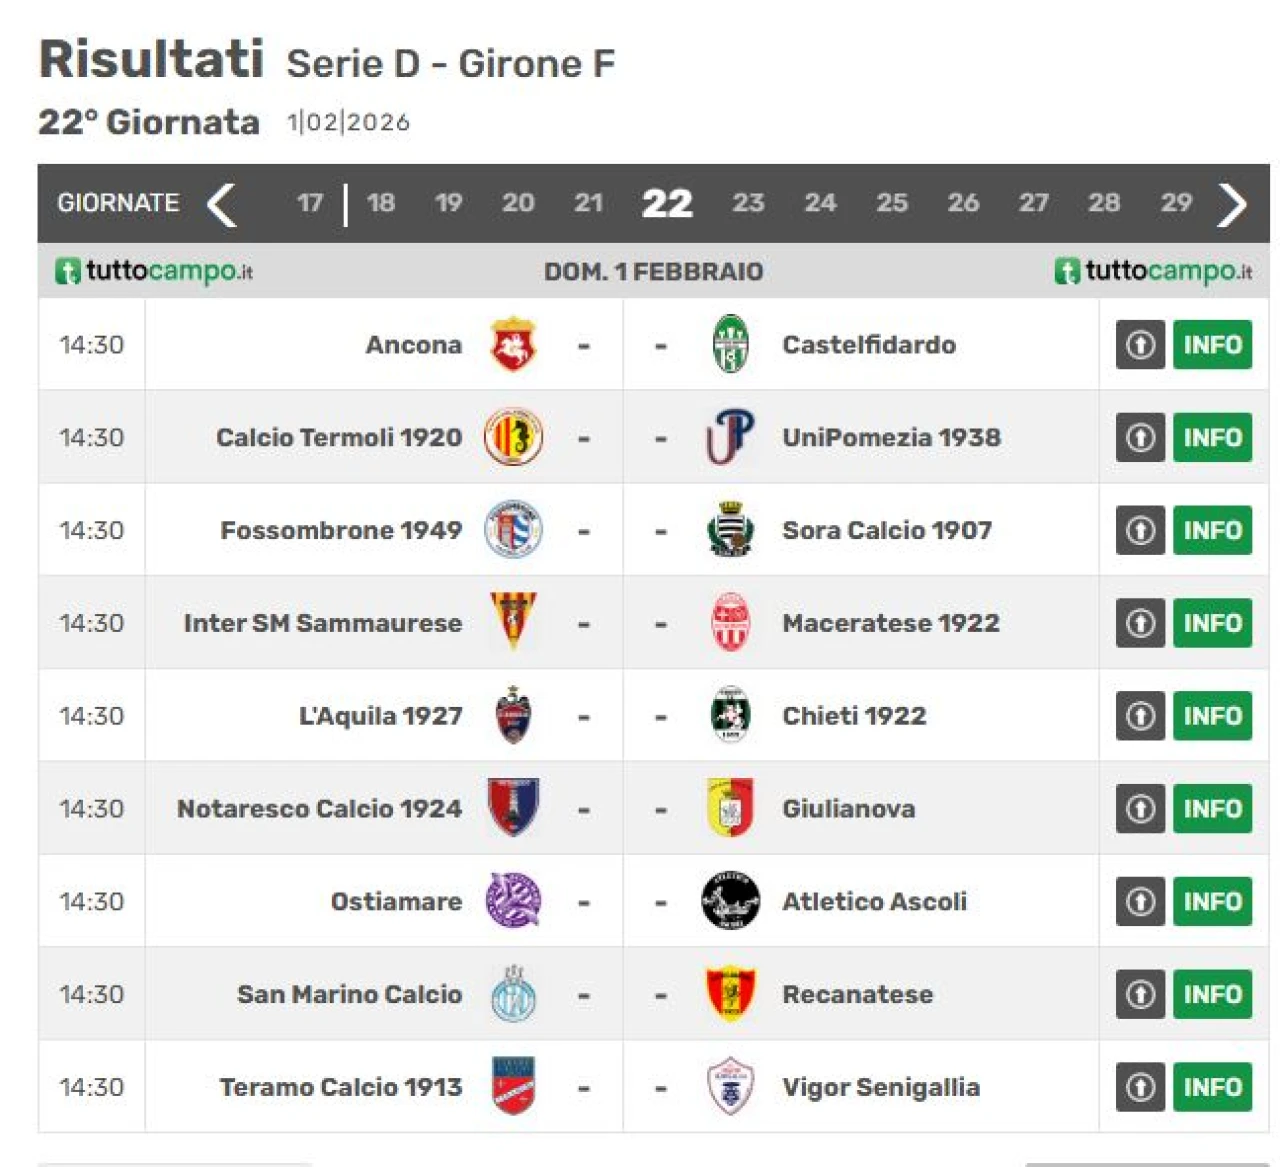Open INFO for Notaresco vs Giulianova
The width and height of the screenshot is (1280, 1167).
click(x=1212, y=809)
